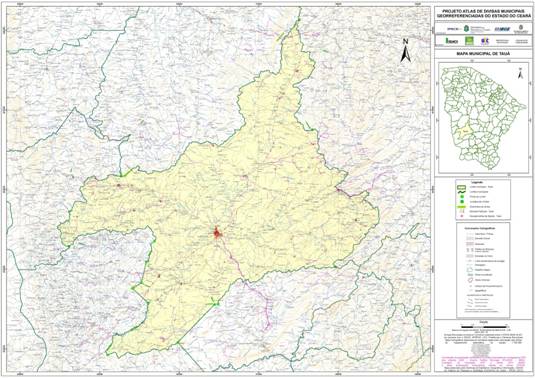Viewport: 535px width, 378px height.
Task: Click the red urban center of Tauá
Action: pyautogui.click(x=217, y=233)
